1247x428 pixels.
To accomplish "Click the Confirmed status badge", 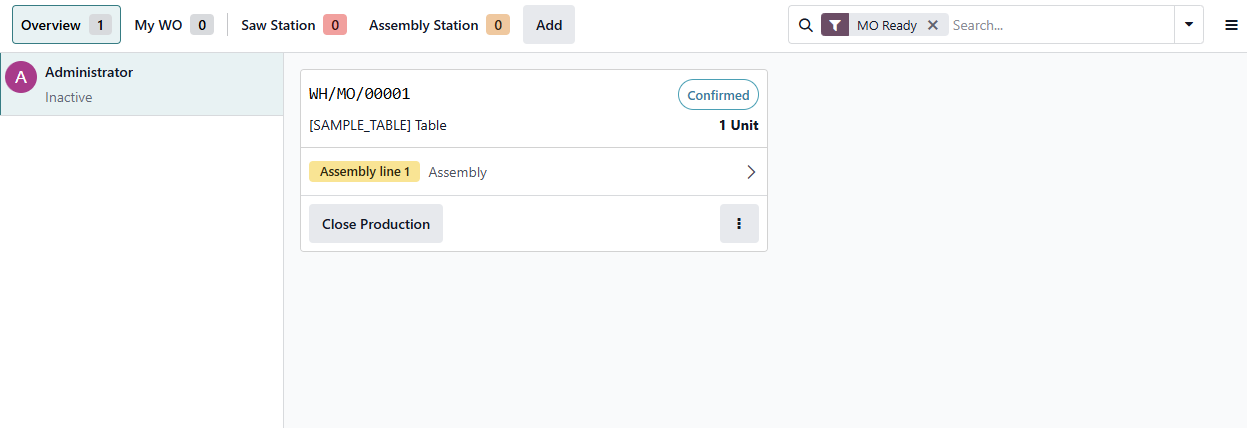I will coord(718,95).
